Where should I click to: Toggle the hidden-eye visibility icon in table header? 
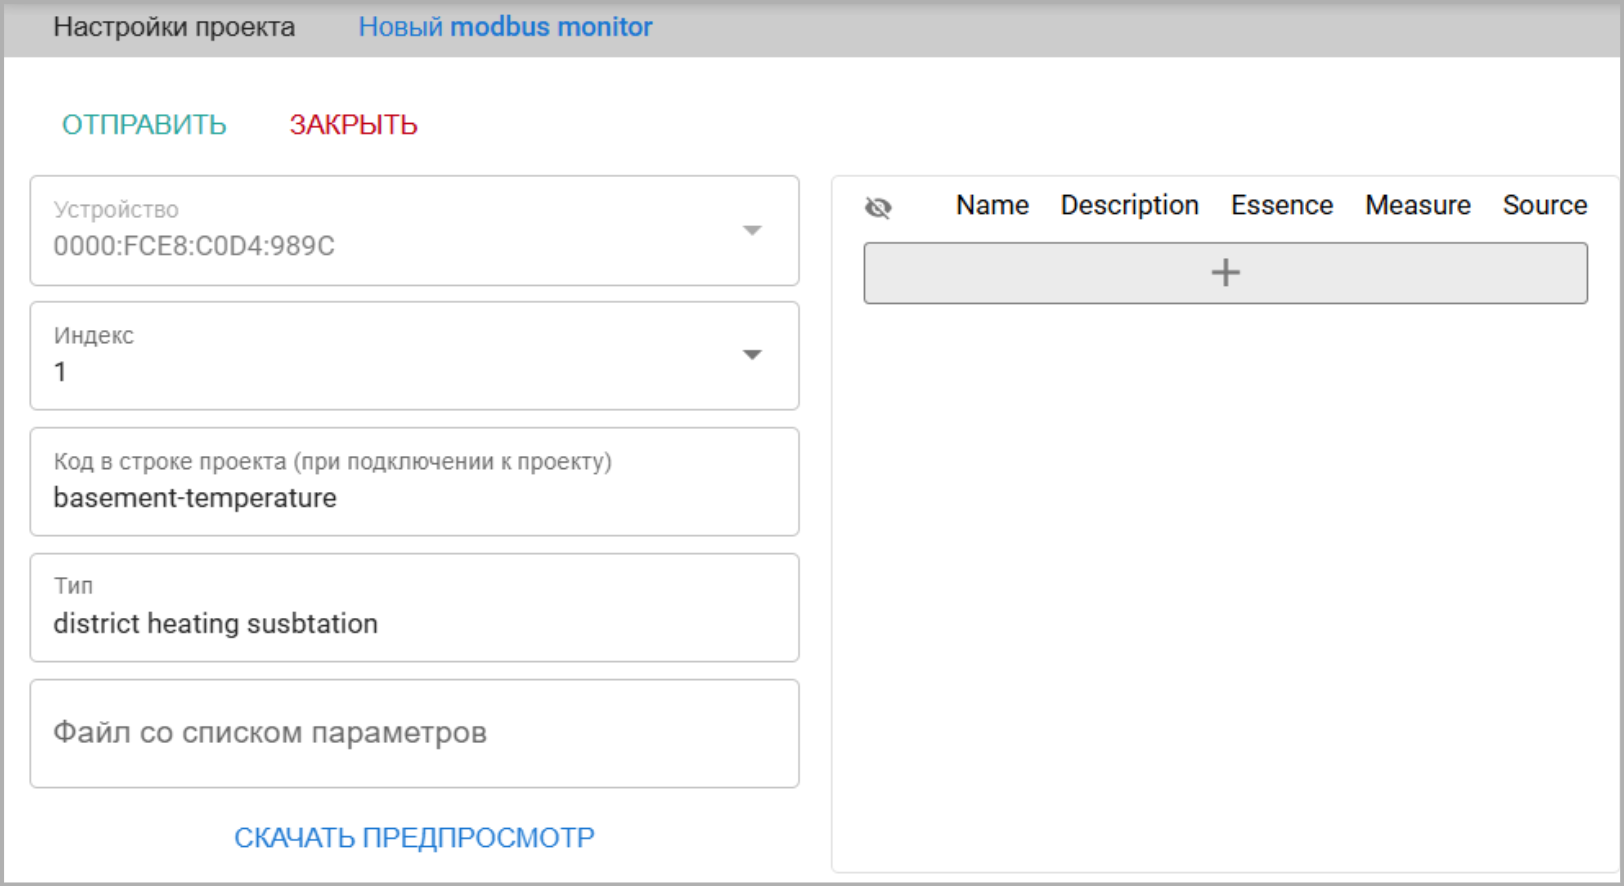[x=878, y=207]
